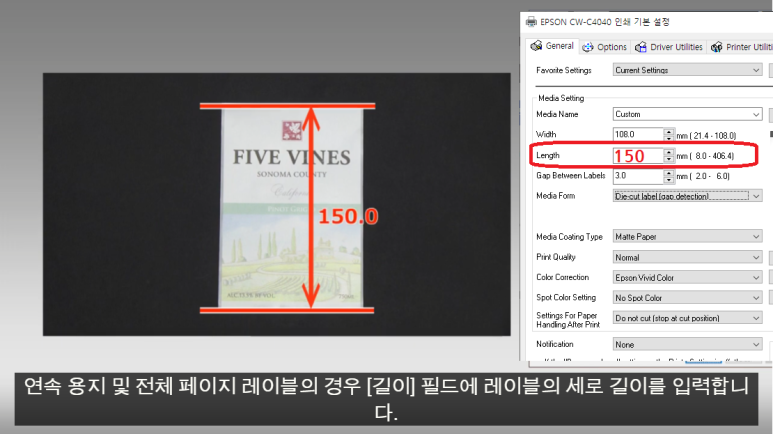The height and width of the screenshot is (434, 773).
Task: Click the Printer Utilities tab icon
Action: [717, 47]
